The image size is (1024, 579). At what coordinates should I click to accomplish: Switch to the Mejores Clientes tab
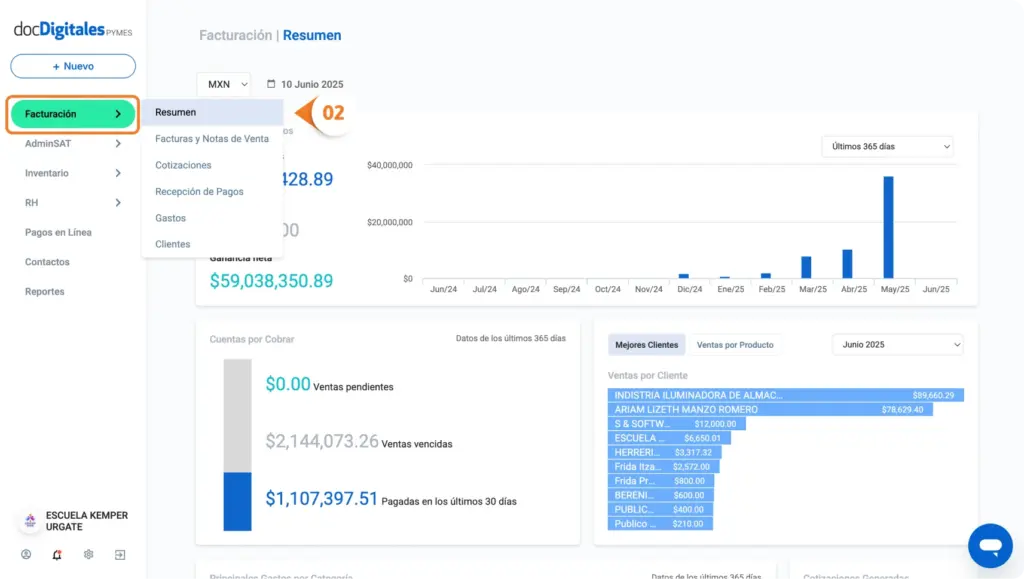pos(647,345)
